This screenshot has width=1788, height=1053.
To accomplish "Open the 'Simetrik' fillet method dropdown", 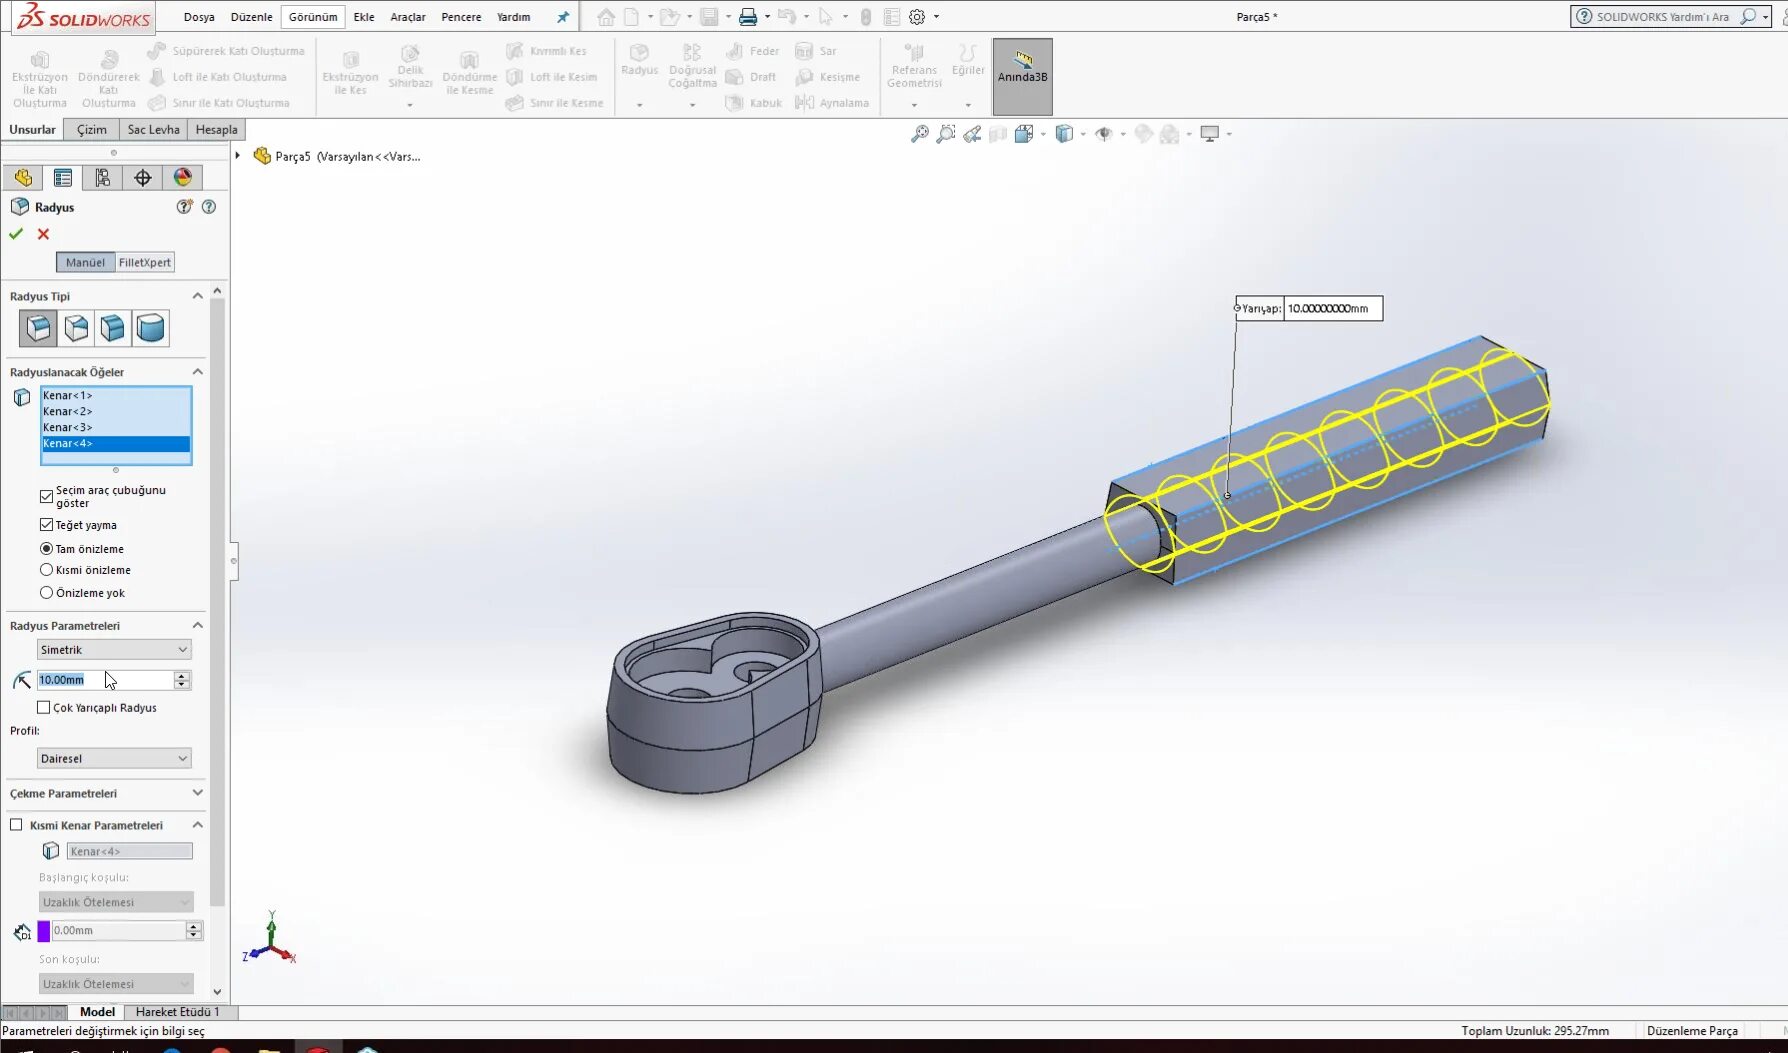I will 114,650.
